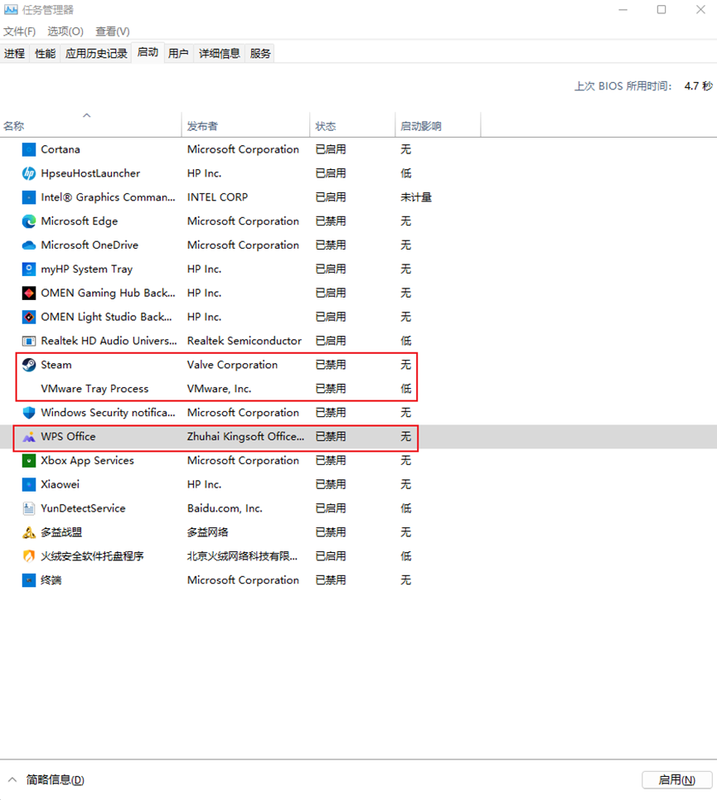Select the OMEN Gaming Hub icon
The width and height of the screenshot is (717, 800).
[29, 293]
